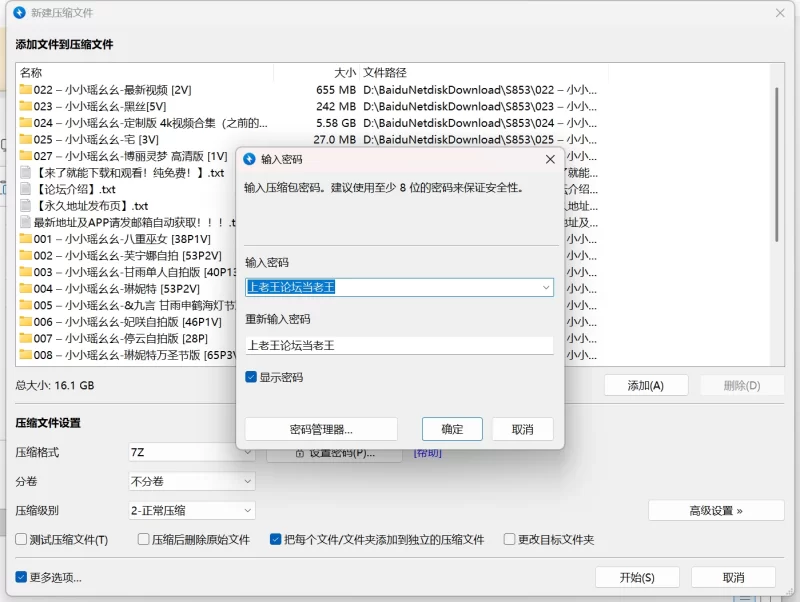Select the folder icon for item 001
The width and height of the screenshot is (800, 602).
26,239
